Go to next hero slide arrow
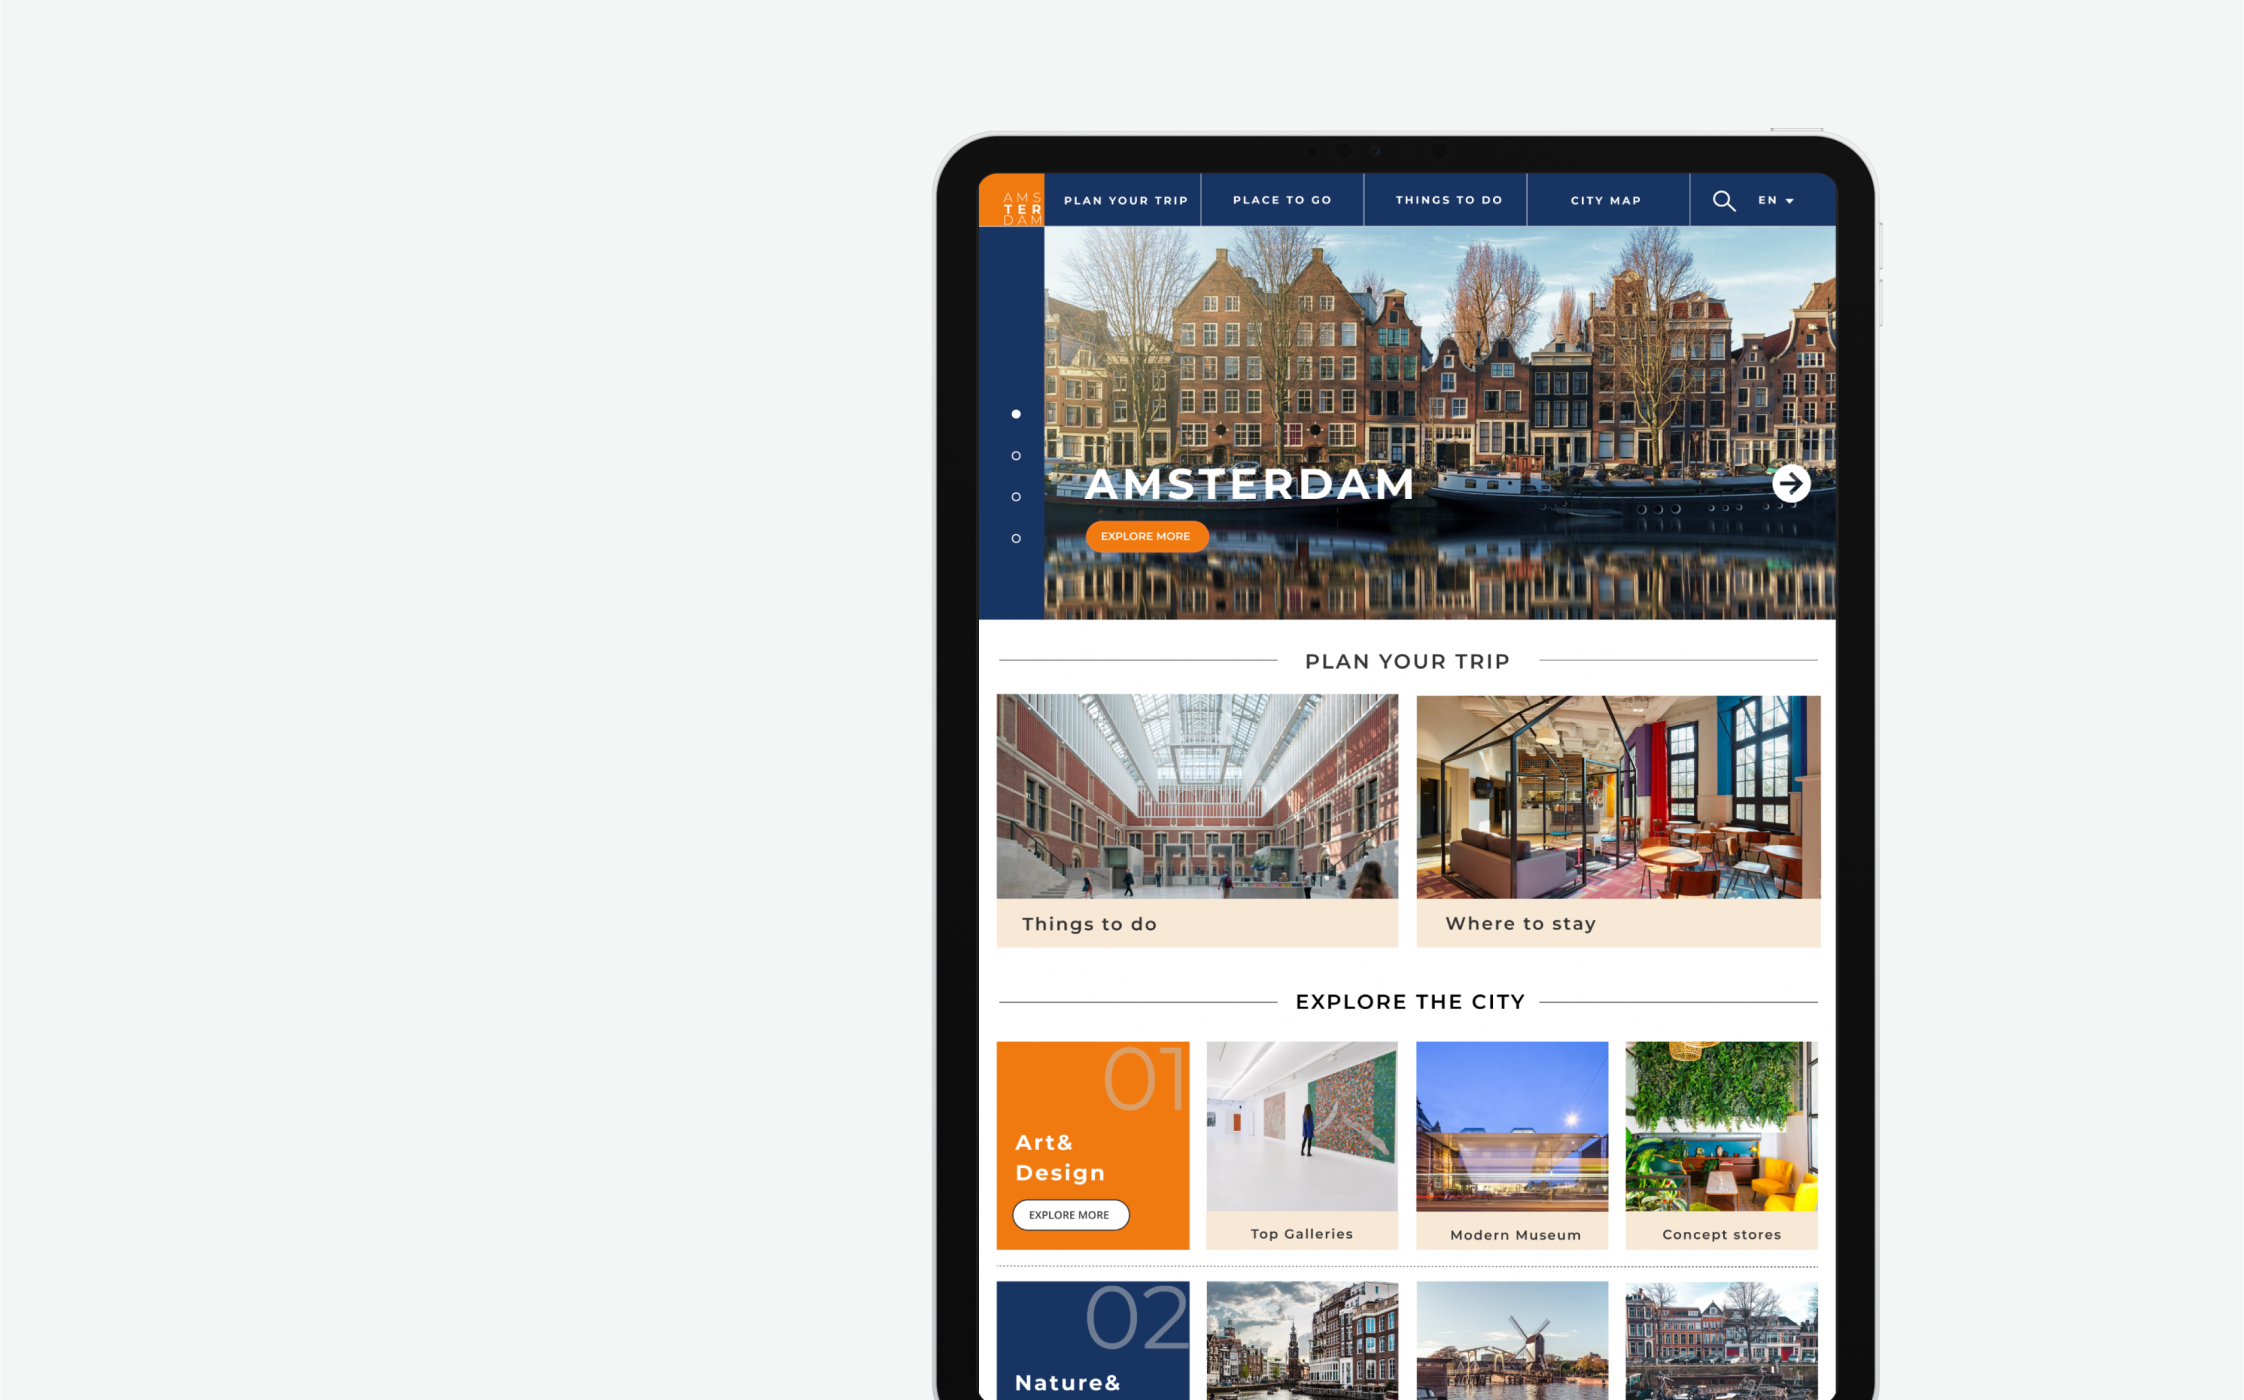This screenshot has height=1400, width=2244. pos(1790,484)
